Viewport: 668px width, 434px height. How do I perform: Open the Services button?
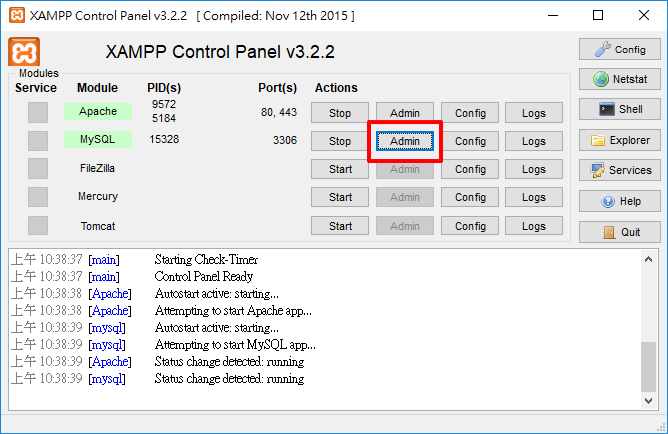(x=619, y=170)
